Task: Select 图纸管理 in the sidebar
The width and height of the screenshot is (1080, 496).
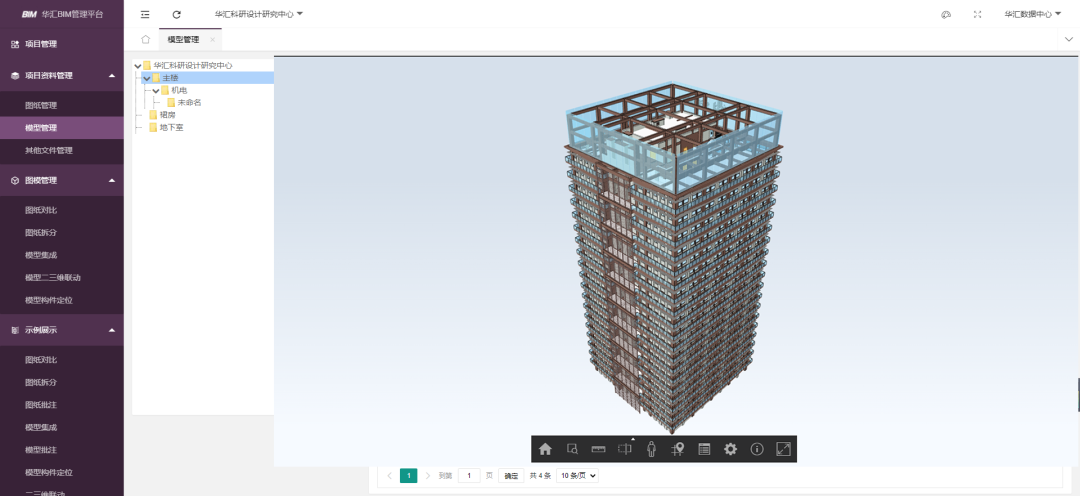Action: (x=42, y=105)
